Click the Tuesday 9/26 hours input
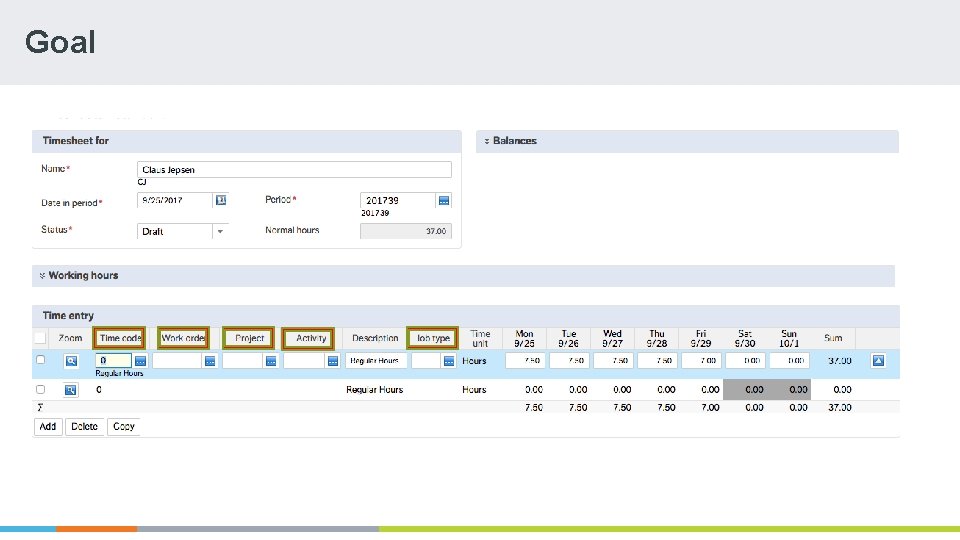This screenshot has width=960, height=540. click(569, 361)
